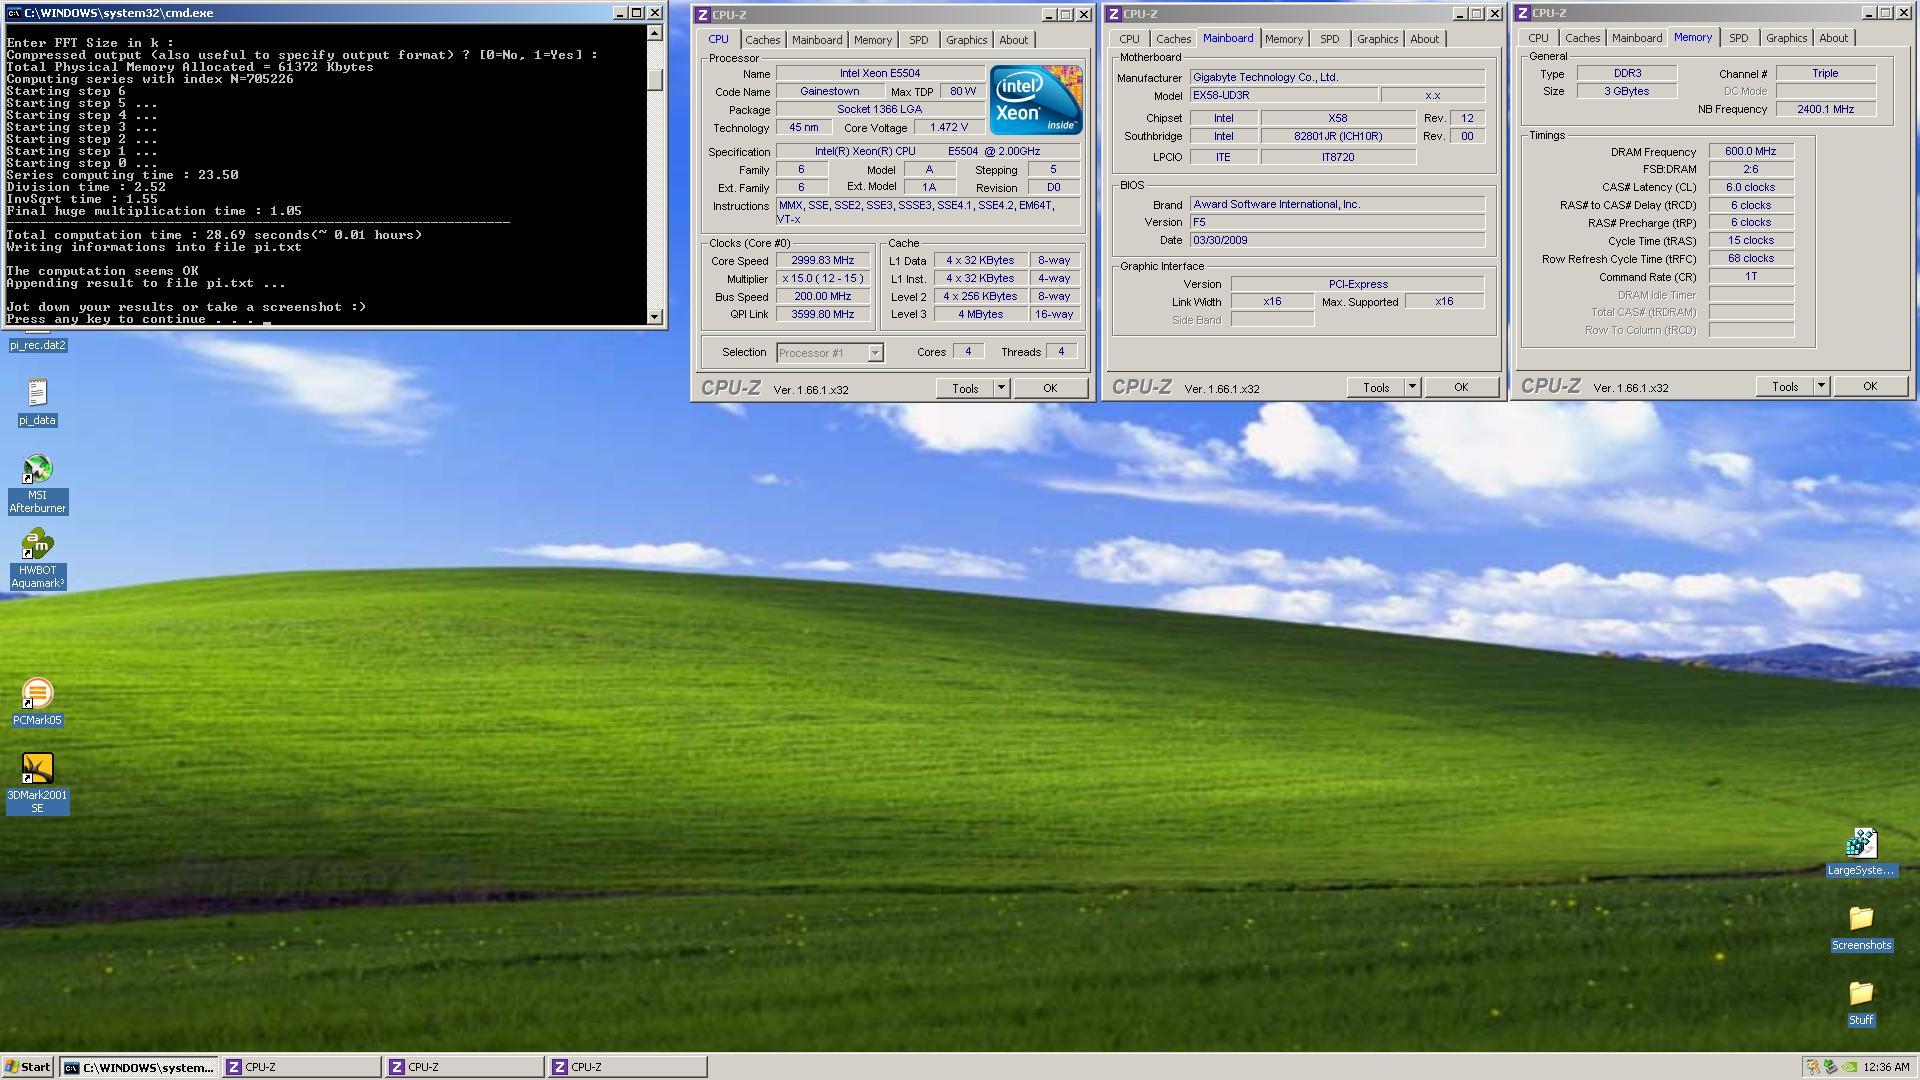This screenshot has height=1080, width=1920.
Task: Click the Z icon in Mainboard CPU-Z window title
Action: pyautogui.click(x=1113, y=14)
